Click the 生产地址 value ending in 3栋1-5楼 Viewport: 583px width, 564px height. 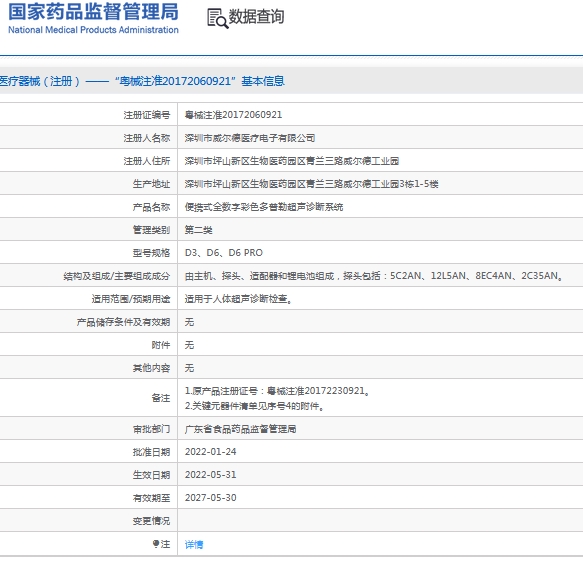[312, 184]
